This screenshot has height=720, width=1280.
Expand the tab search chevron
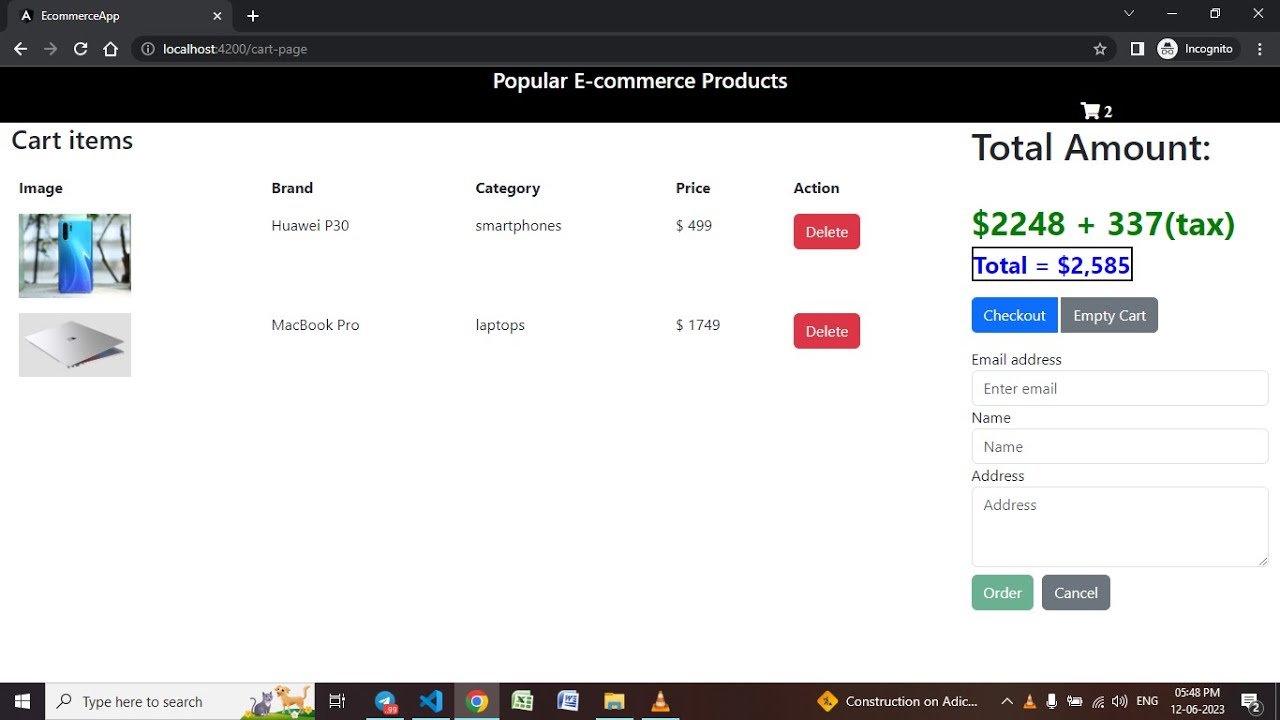[x=1129, y=14]
